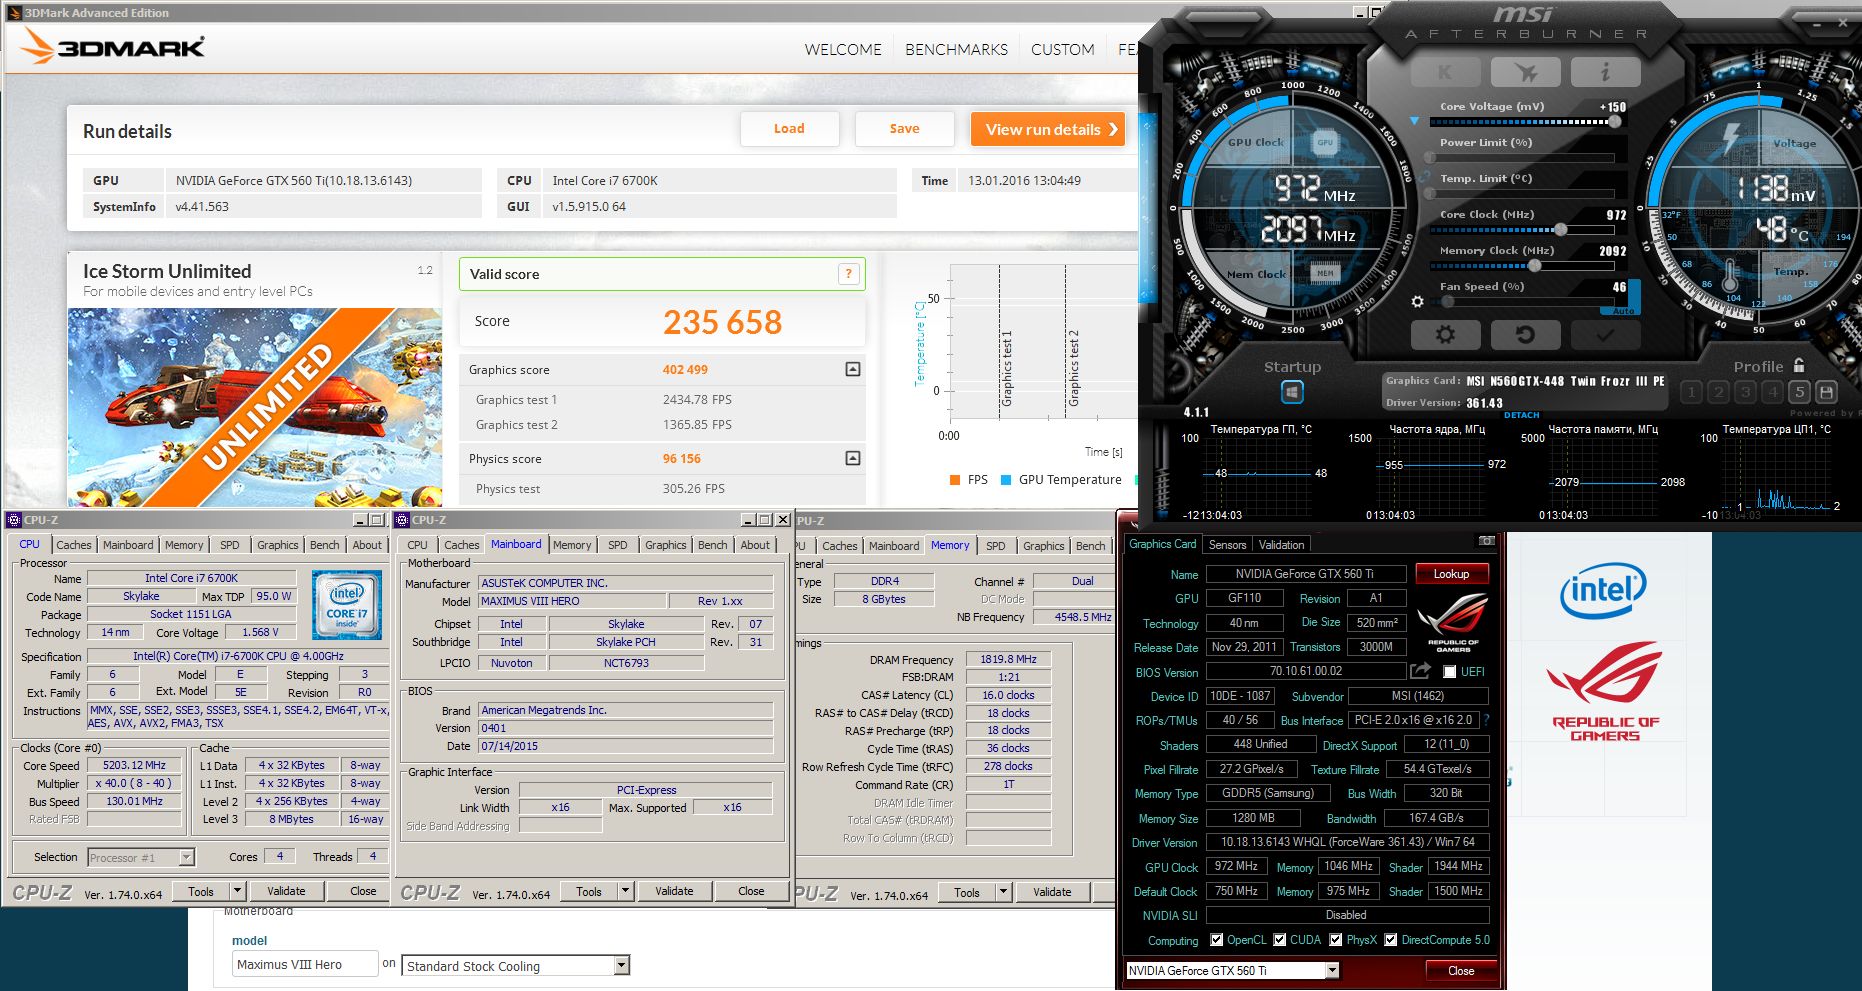The width and height of the screenshot is (1862, 991).
Task: Switch to the Sensors tab in GPU-Z
Action: [x=1227, y=545]
